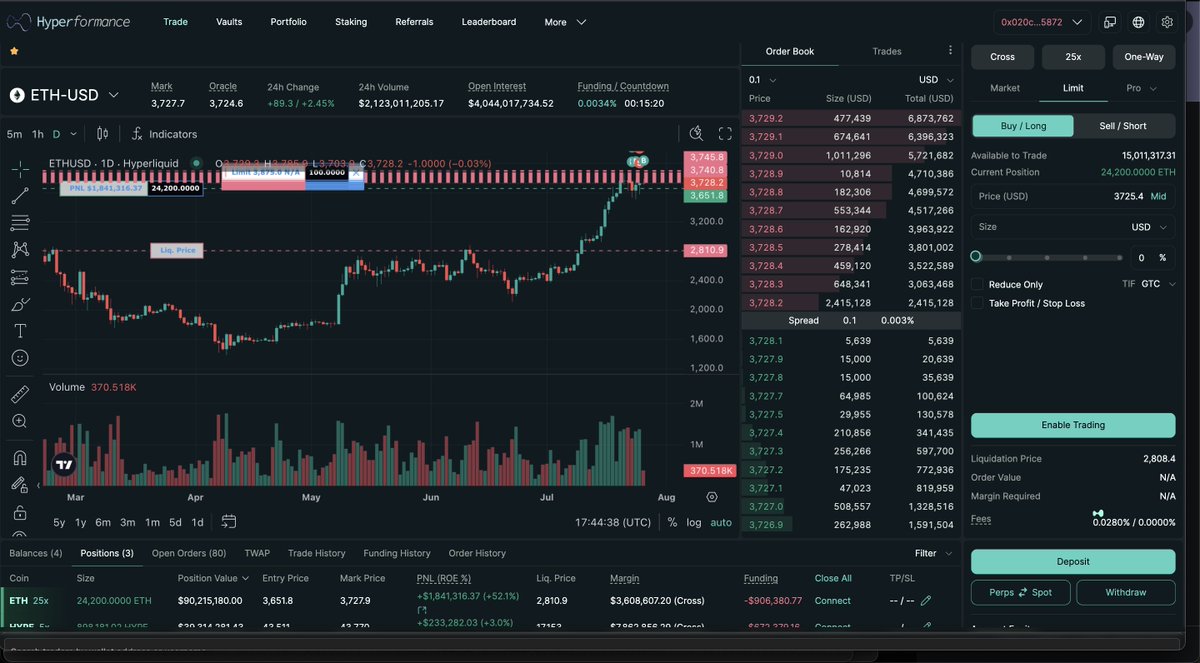Screen dimensions: 1200x663
Task: Enable Take Profit / Stop Loss checkbox
Action: tap(977, 303)
